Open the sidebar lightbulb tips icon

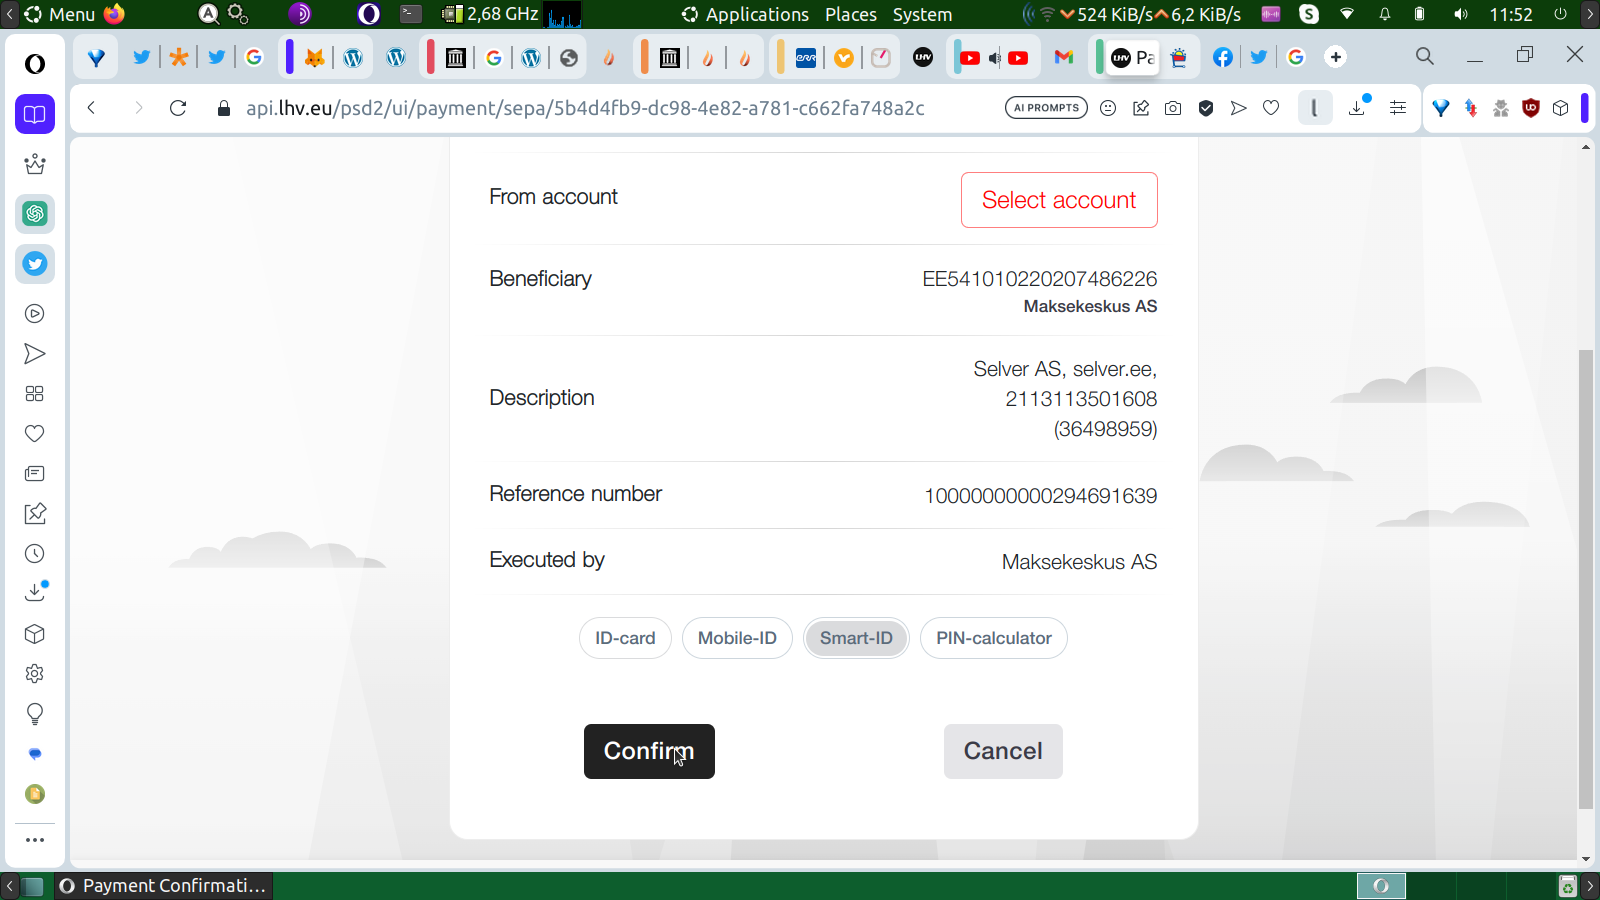click(x=35, y=714)
